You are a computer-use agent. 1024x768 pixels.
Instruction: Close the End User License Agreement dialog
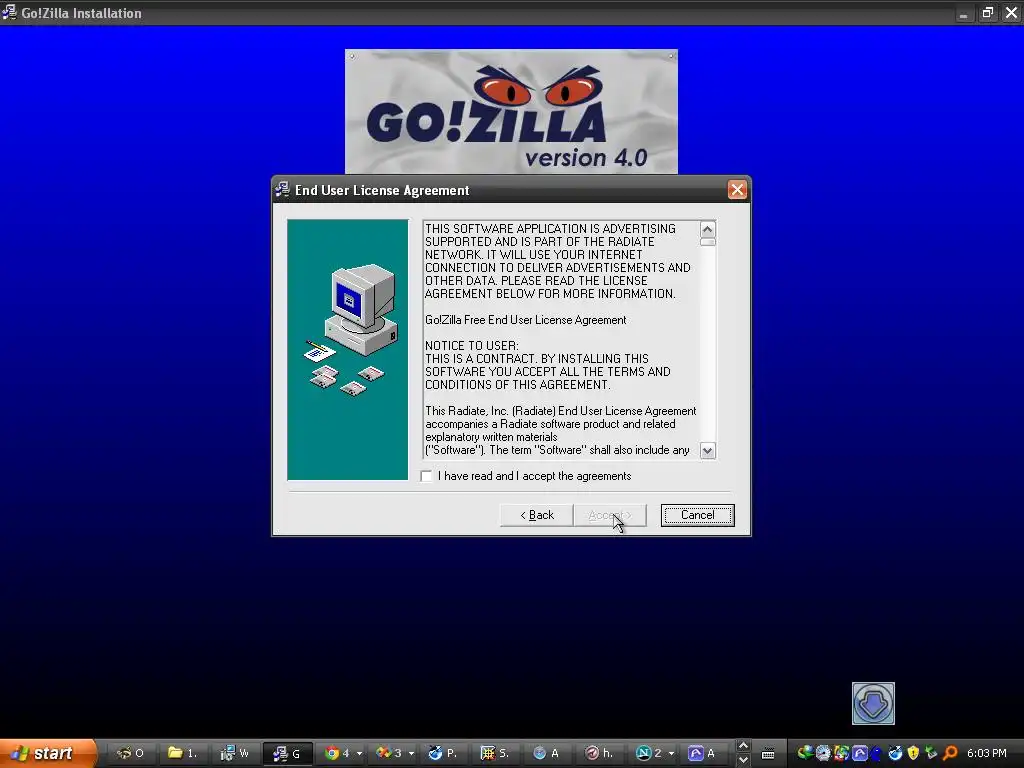pyautogui.click(x=737, y=190)
